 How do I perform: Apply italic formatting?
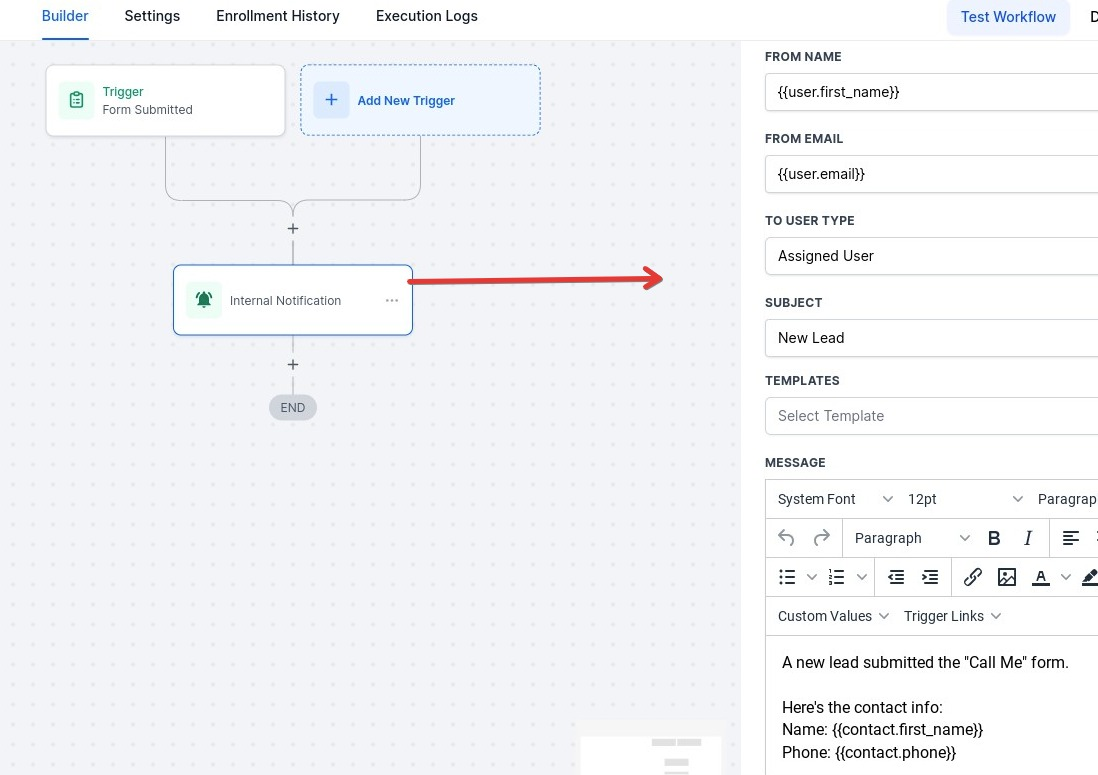pyautogui.click(x=1028, y=538)
